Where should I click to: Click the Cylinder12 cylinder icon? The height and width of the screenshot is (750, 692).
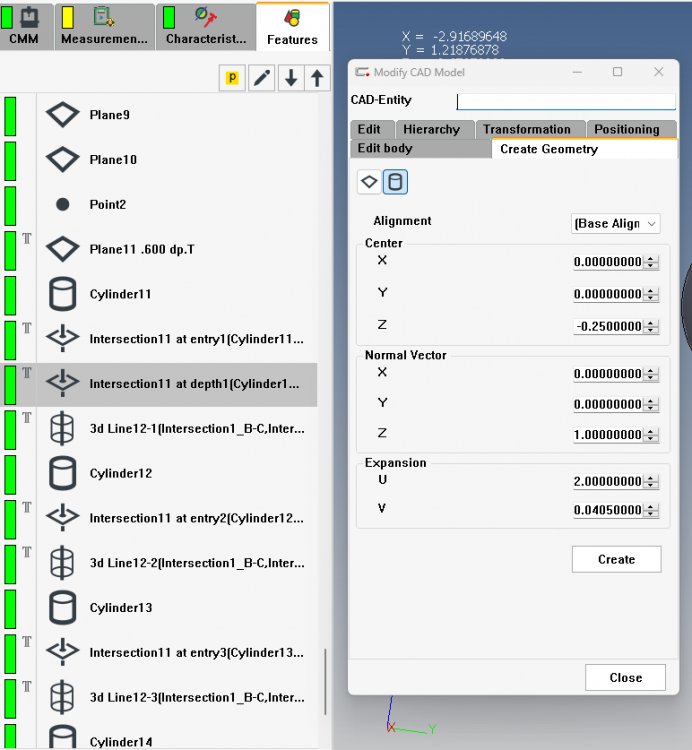coord(63,473)
